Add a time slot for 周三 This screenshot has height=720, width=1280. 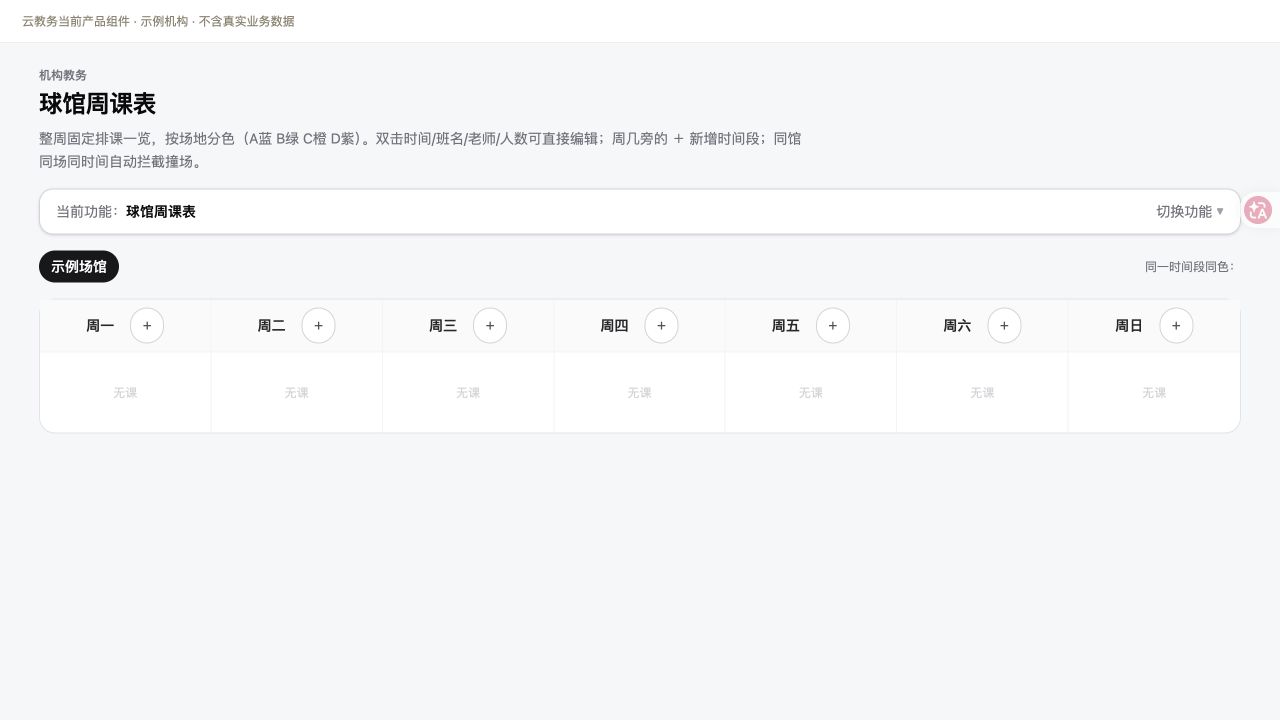tap(490, 326)
